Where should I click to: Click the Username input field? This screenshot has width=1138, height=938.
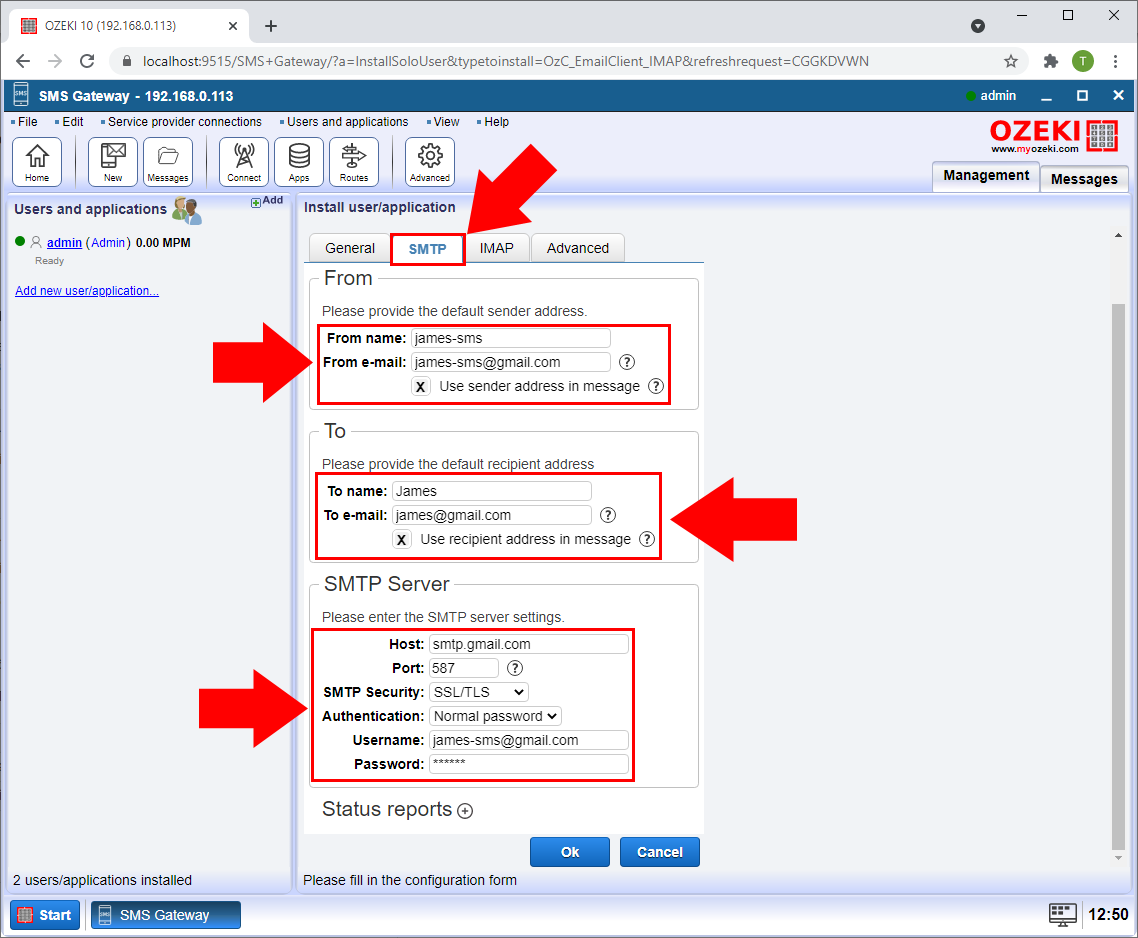click(529, 740)
